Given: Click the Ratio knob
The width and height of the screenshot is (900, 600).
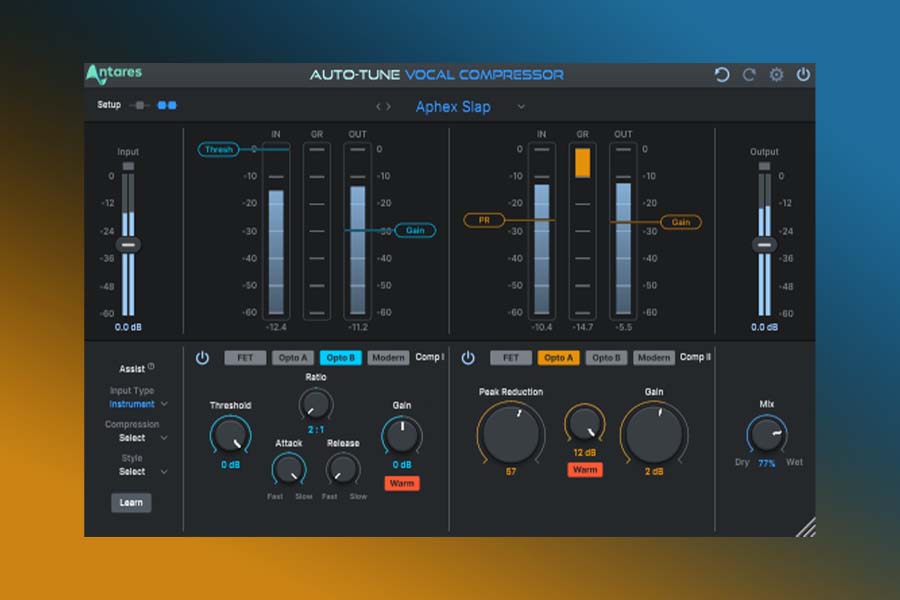Looking at the screenshot, I should [316, 405].
